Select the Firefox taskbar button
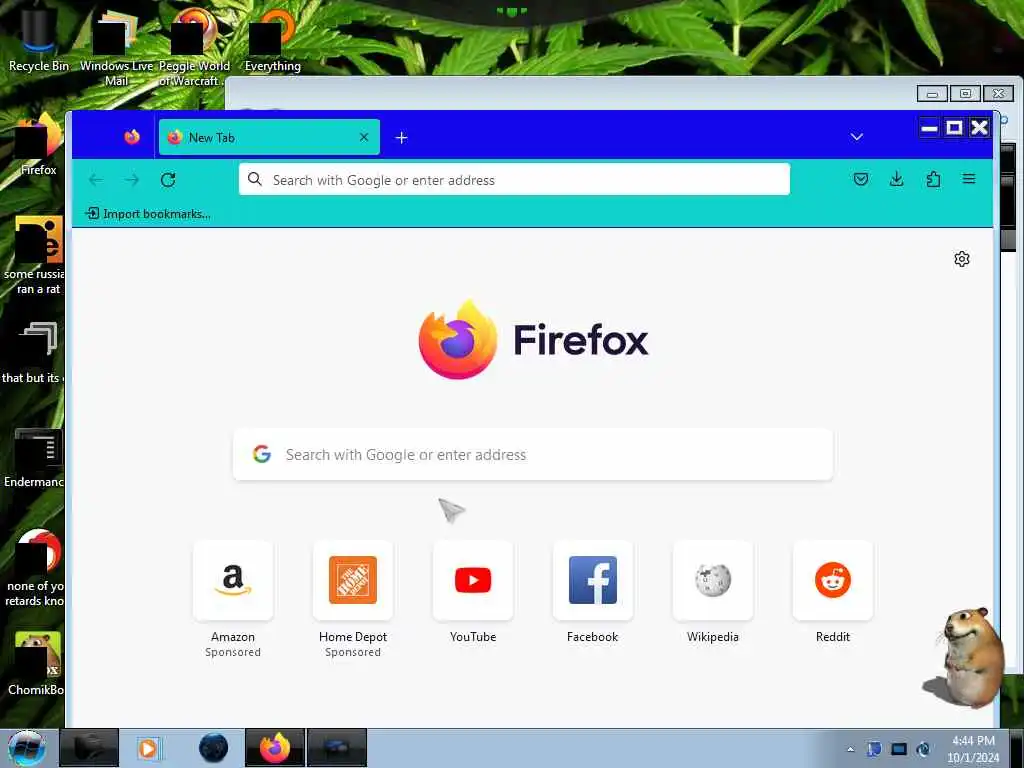The height and width of the screenshot is (768, 1024). (x=275, y=748)
